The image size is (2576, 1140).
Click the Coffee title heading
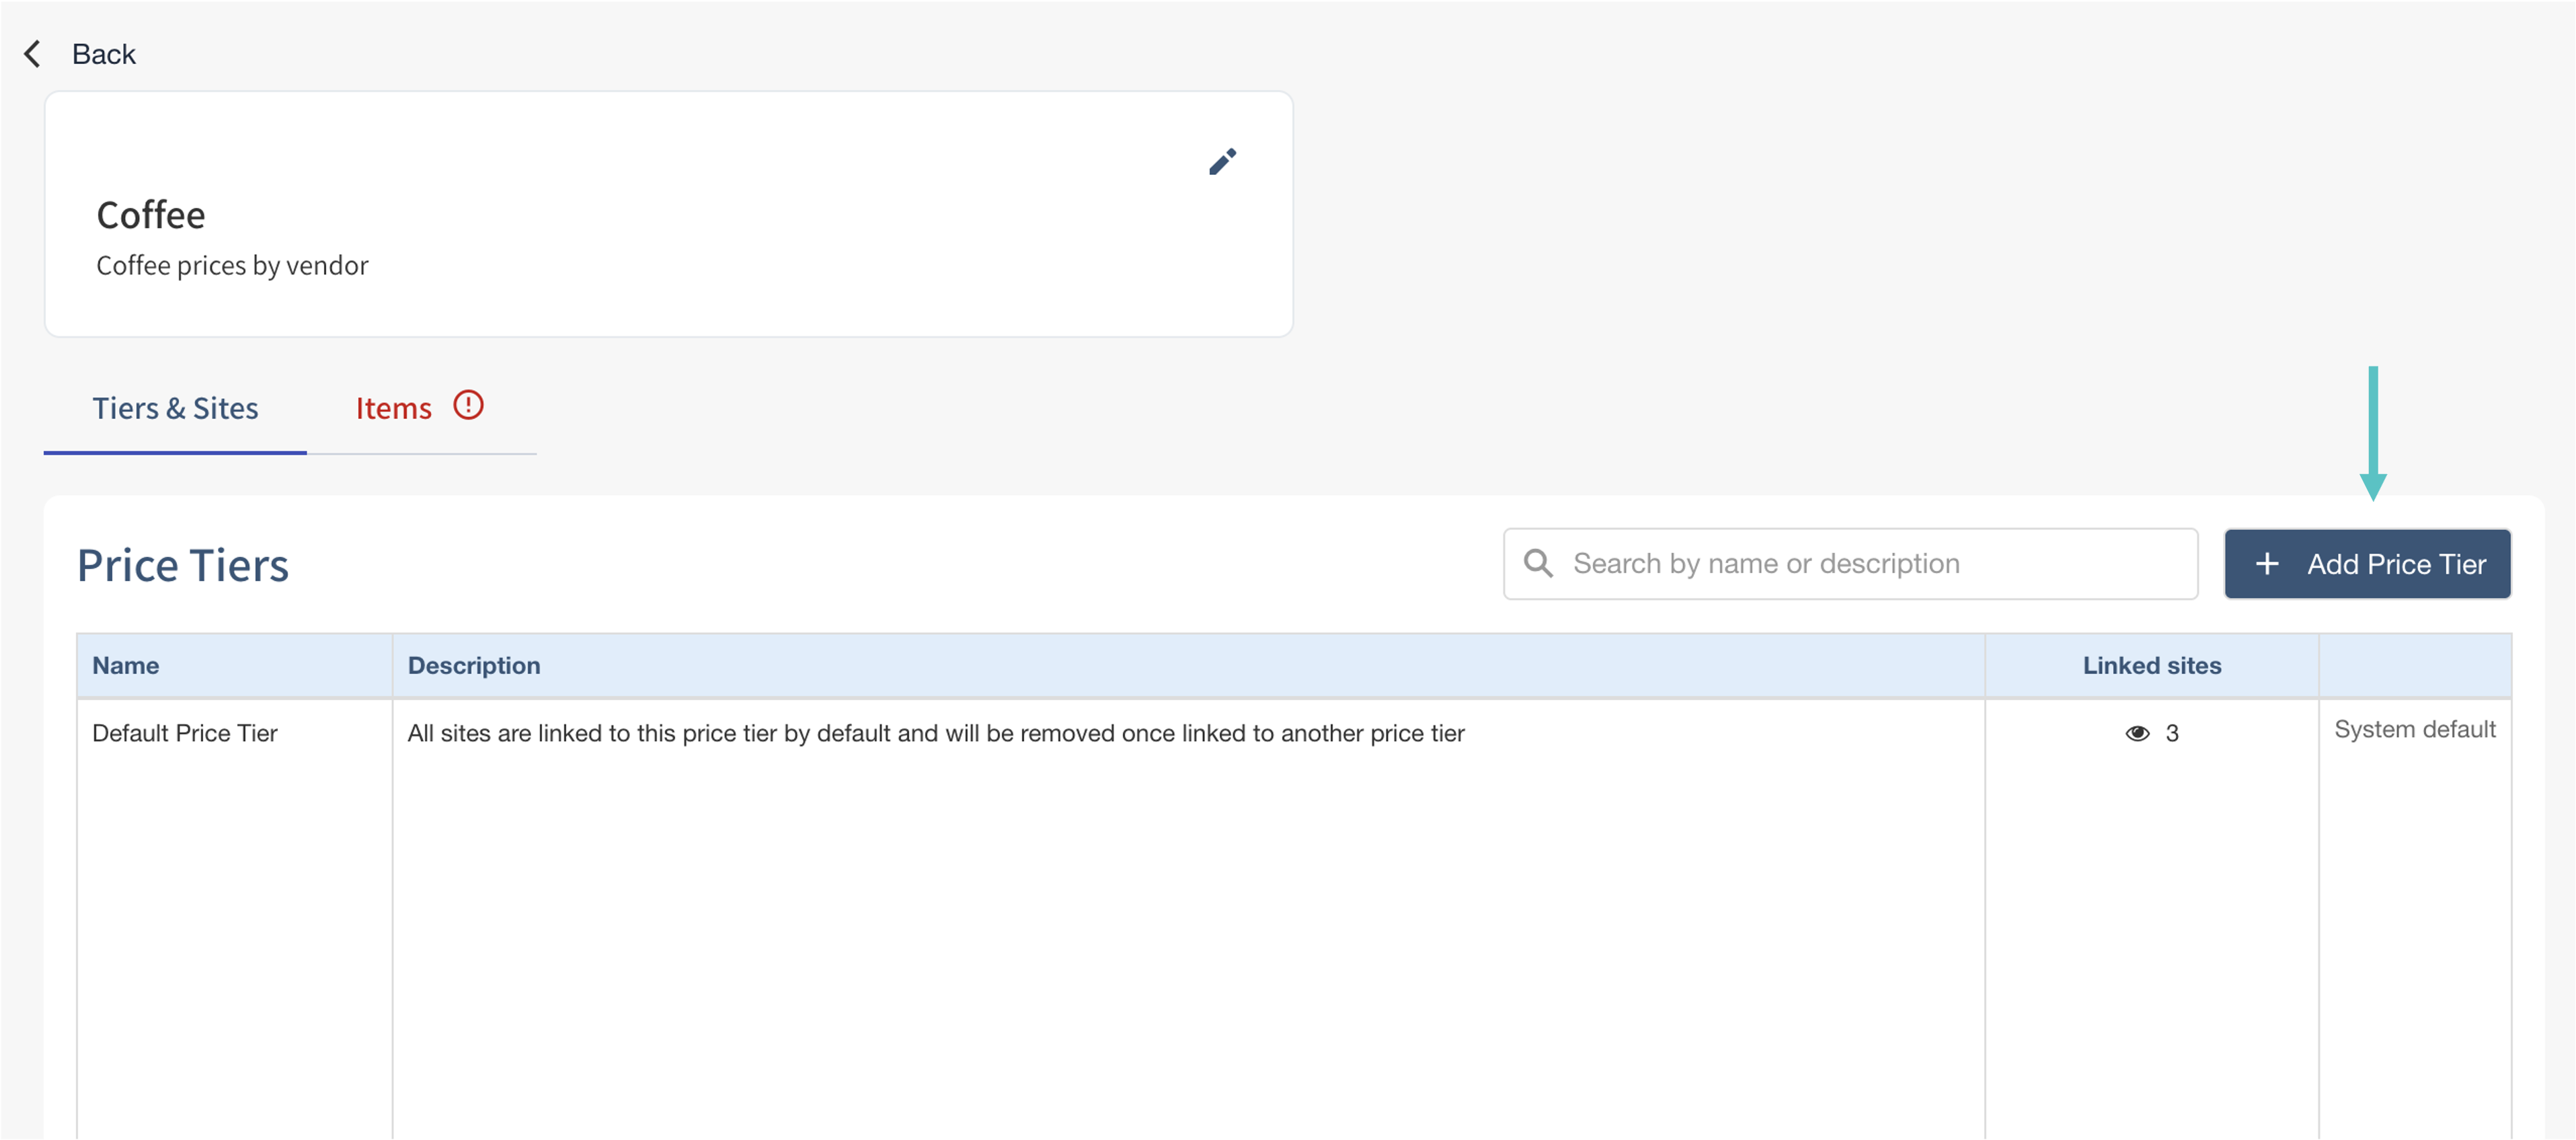pyautogui.click(x=151, y=215)
